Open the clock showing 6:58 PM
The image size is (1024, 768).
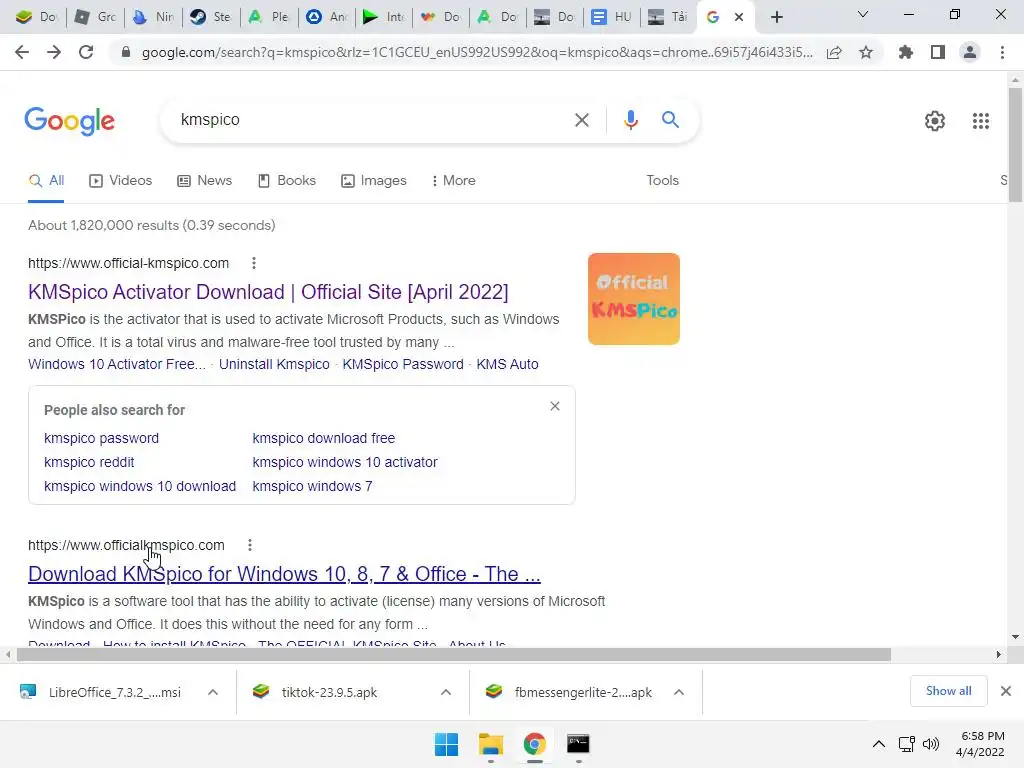[x=980, y=744]
